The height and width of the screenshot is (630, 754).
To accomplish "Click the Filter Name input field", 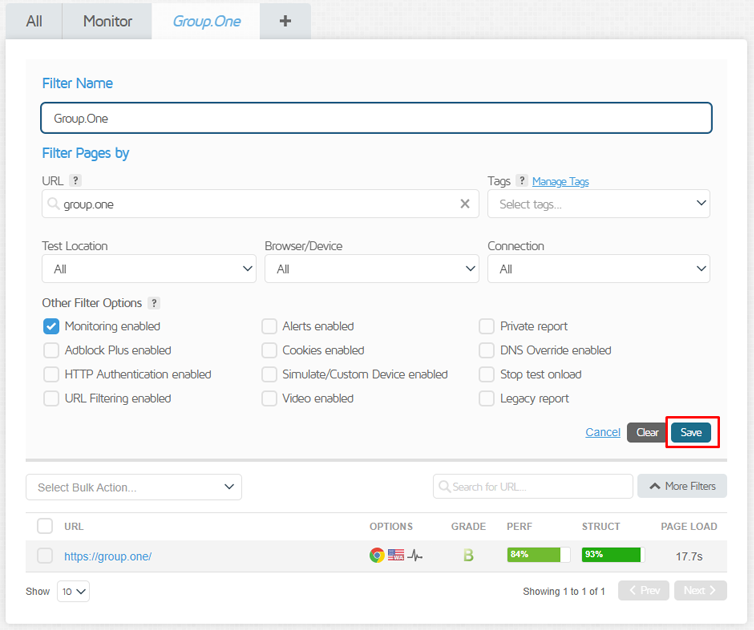I will pos(376,118).
